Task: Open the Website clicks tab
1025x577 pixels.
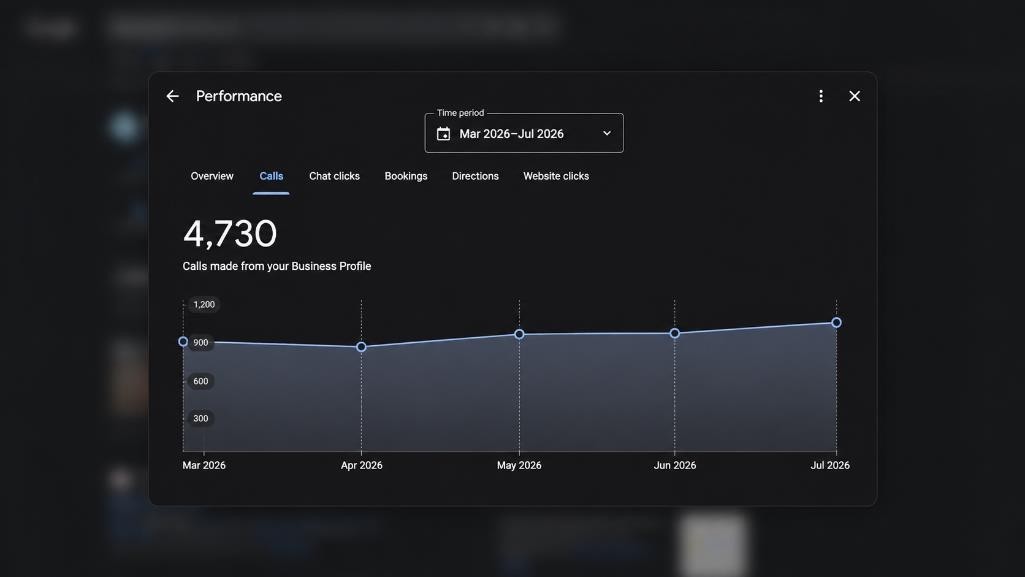Action: coord(556,176)
